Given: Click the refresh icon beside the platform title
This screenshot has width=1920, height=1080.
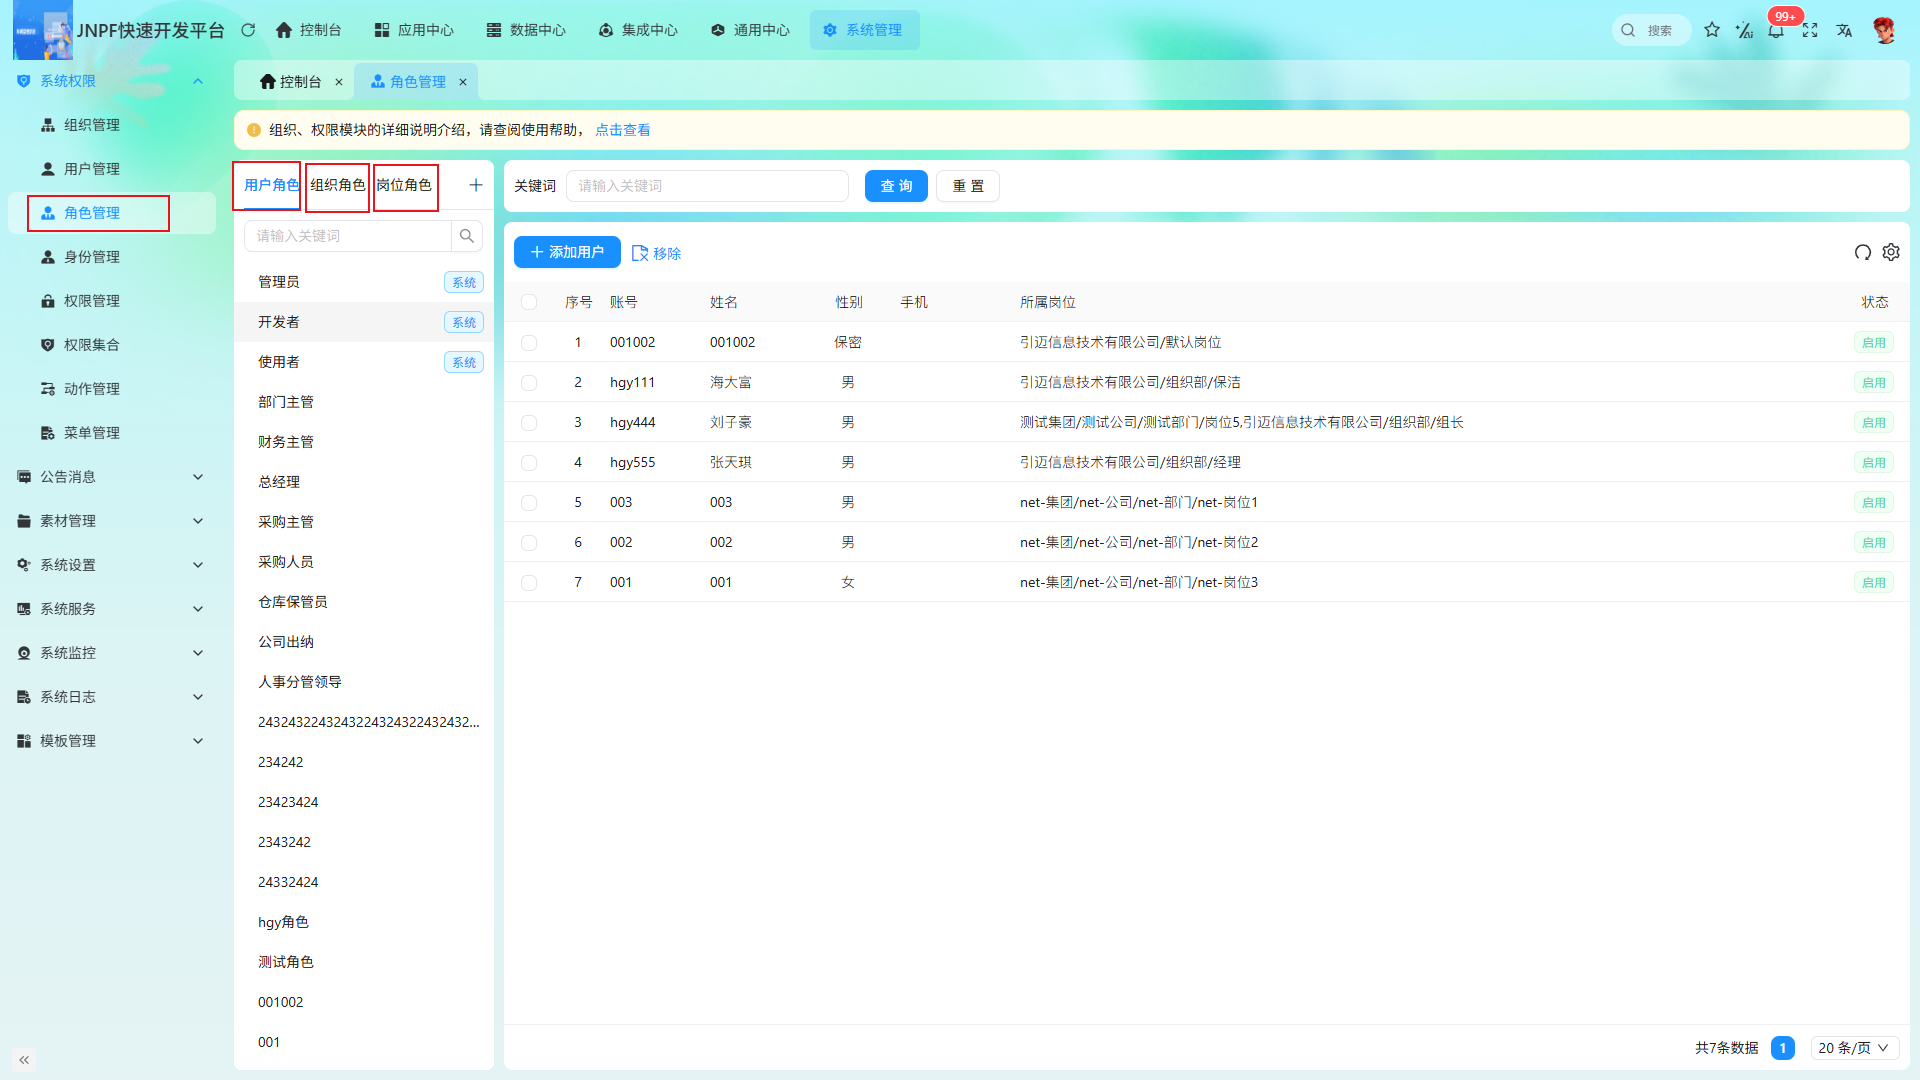Looking at the screenshot, I should click(x=248, y=30).
